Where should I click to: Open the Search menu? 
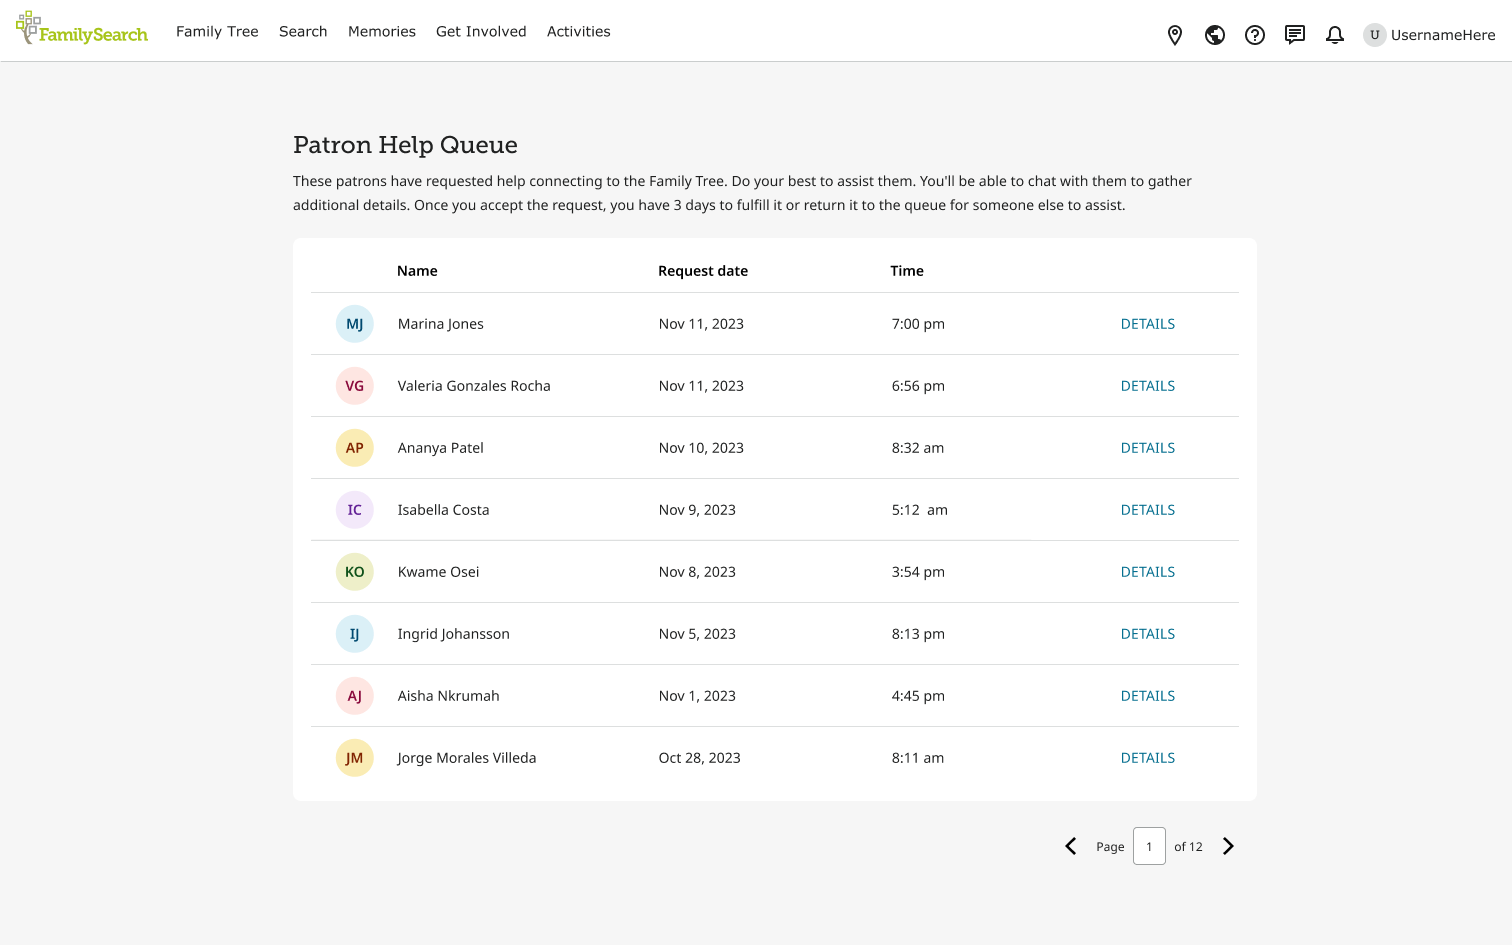[x=303, y=32]
